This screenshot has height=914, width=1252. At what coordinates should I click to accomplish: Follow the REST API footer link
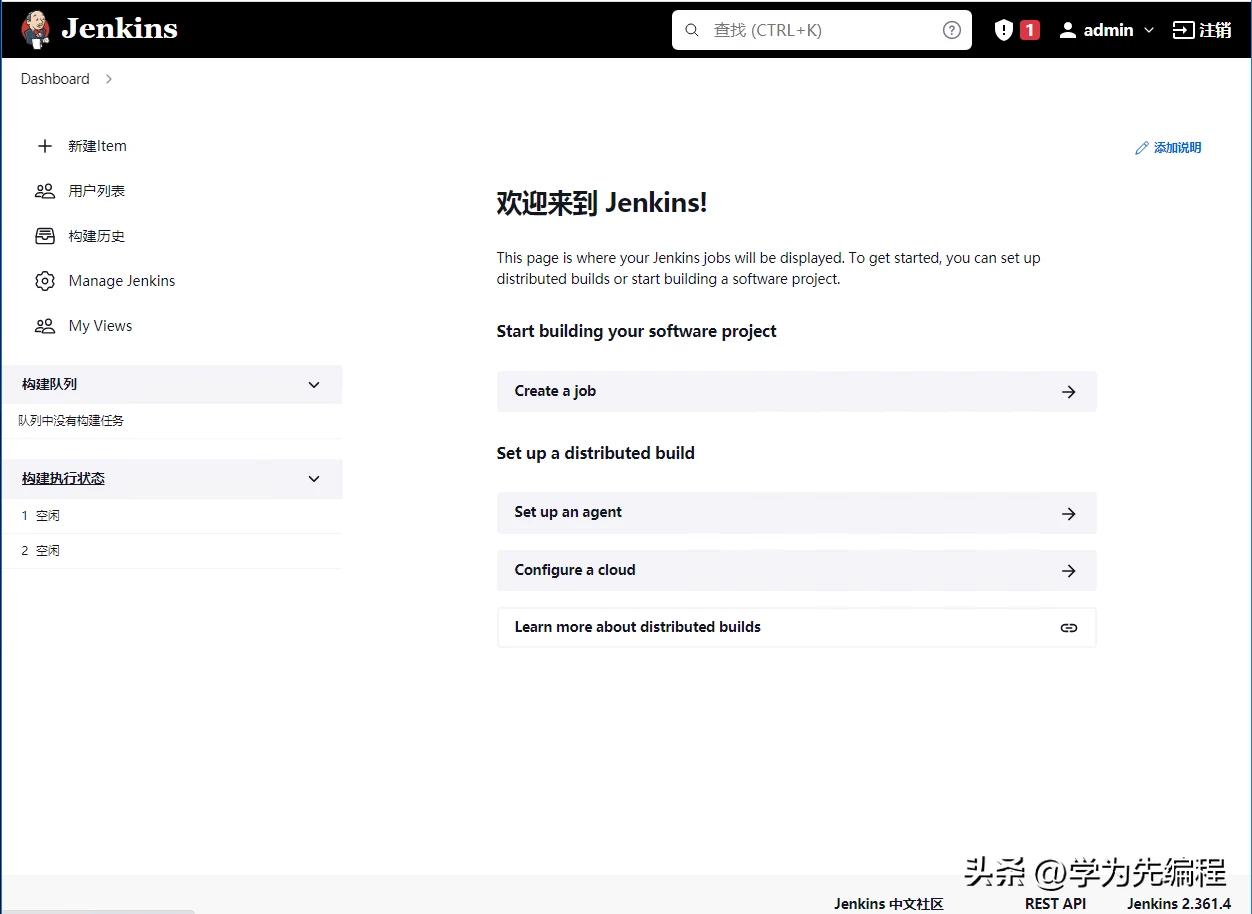(x=1055, y=903)
